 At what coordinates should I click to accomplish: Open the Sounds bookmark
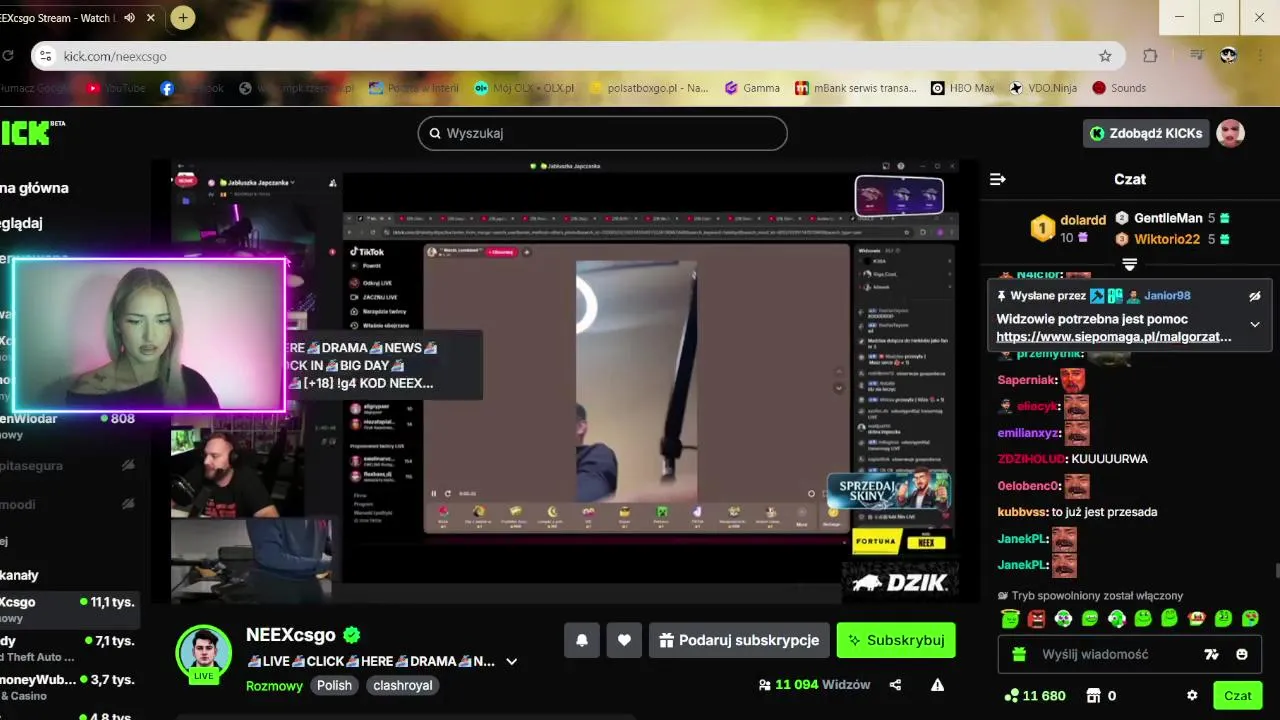(x=1119, y=88)
